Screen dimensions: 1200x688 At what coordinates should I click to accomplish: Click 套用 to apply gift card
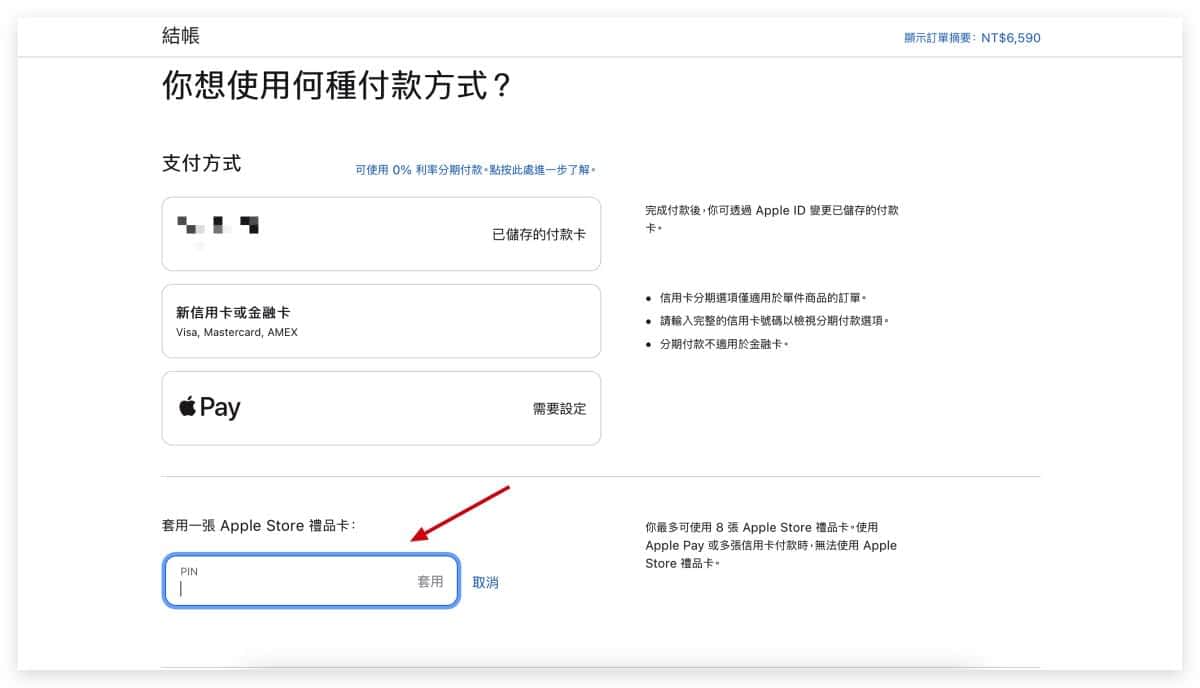click(x=430, y=581)
